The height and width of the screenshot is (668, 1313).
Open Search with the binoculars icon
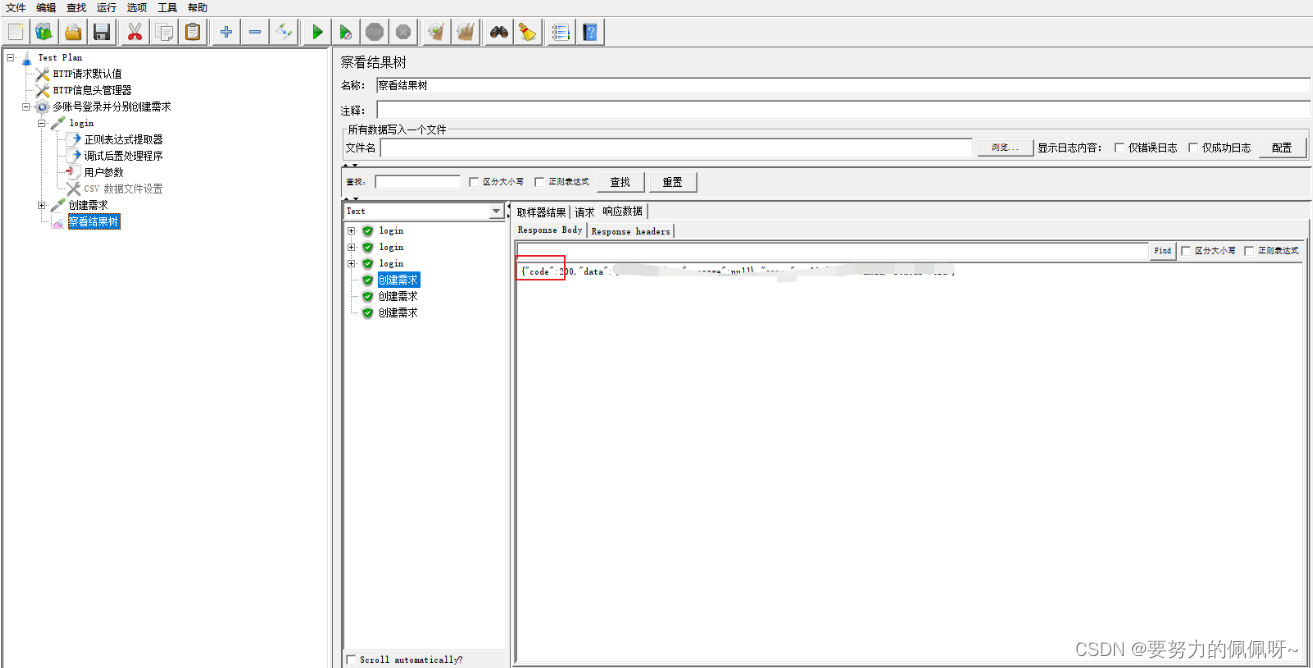[498, 32]
